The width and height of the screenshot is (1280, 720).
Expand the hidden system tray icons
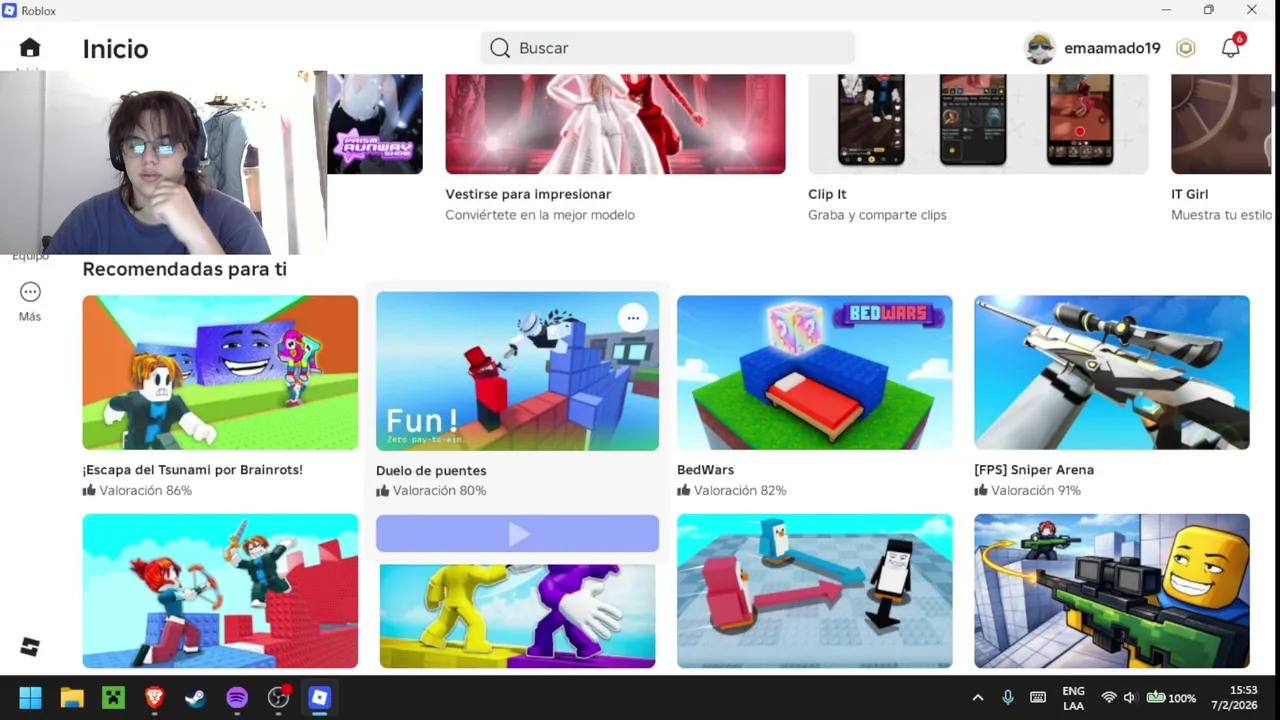point(978,698)
